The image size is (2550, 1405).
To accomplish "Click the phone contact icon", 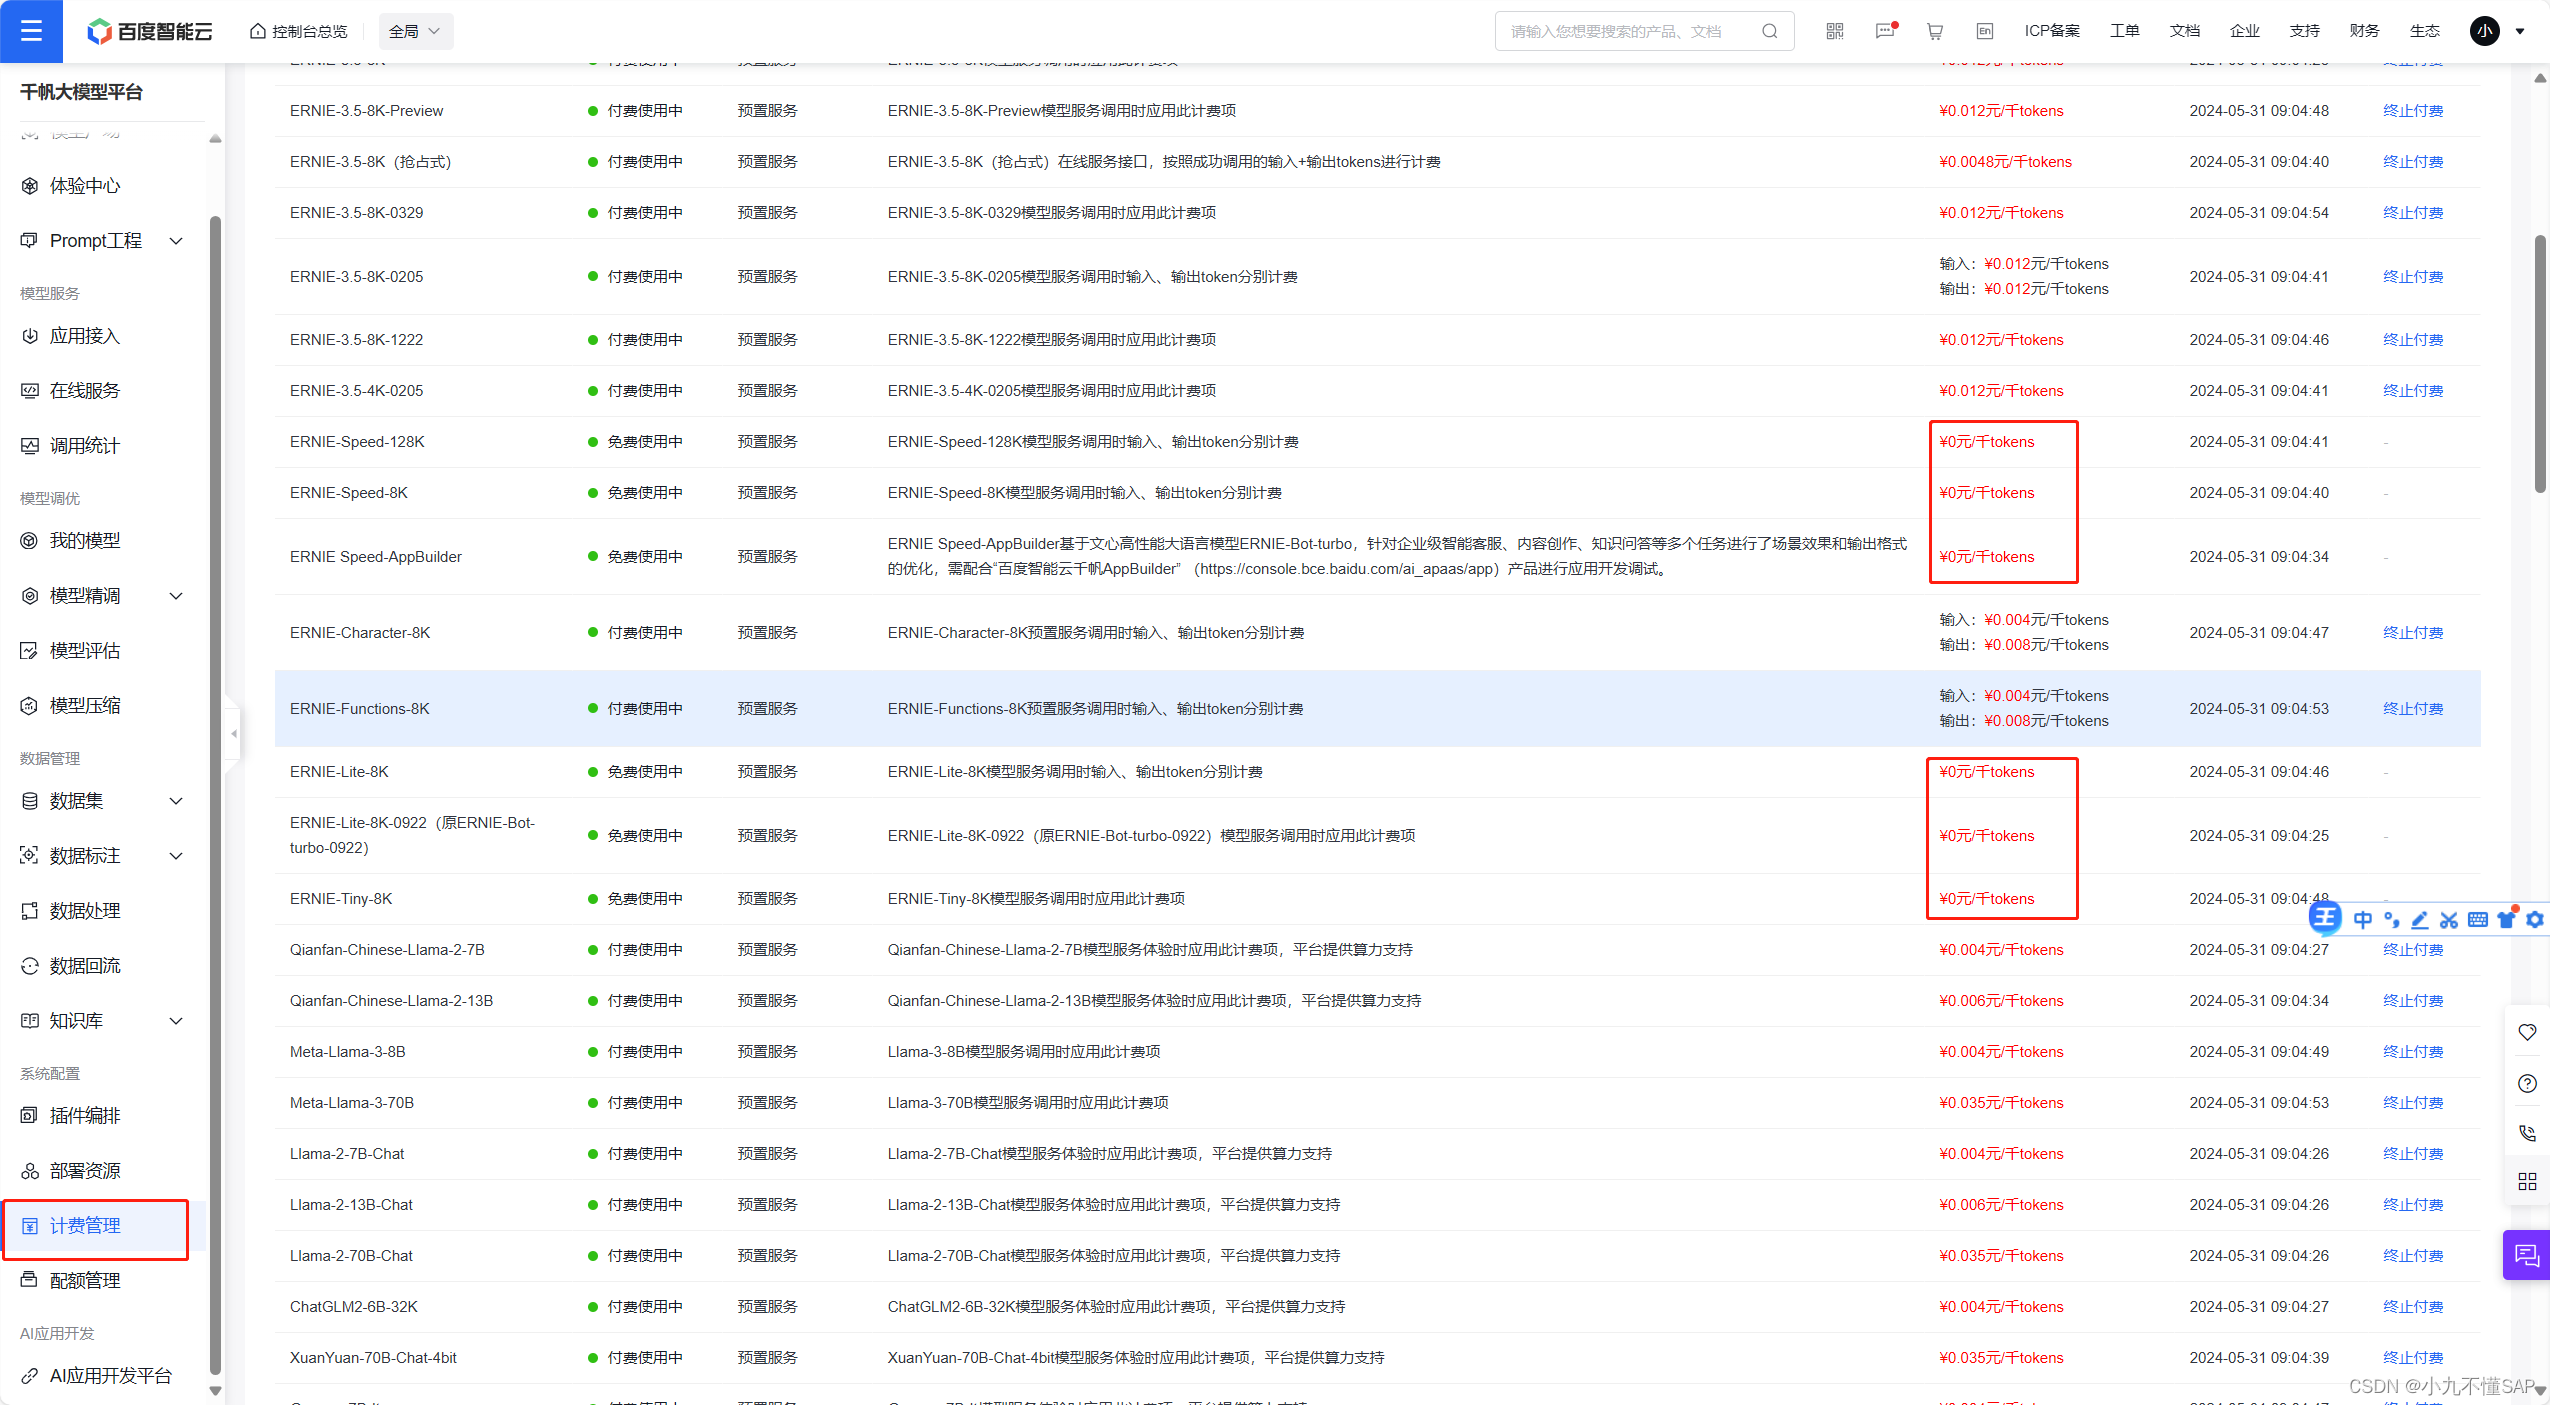I will coord(2527,1133).
